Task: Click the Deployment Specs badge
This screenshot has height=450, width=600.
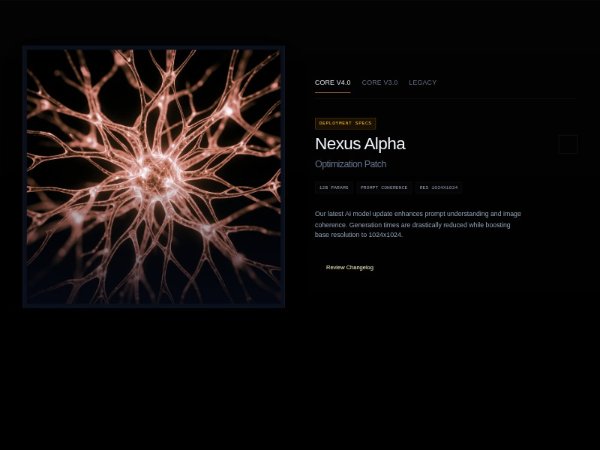Action: pos(345,123)
